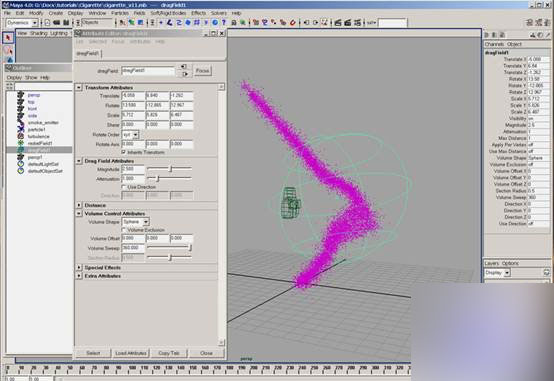Click the Magnitude value field
This screenshot has height=381, width=554.
point(133,169)
